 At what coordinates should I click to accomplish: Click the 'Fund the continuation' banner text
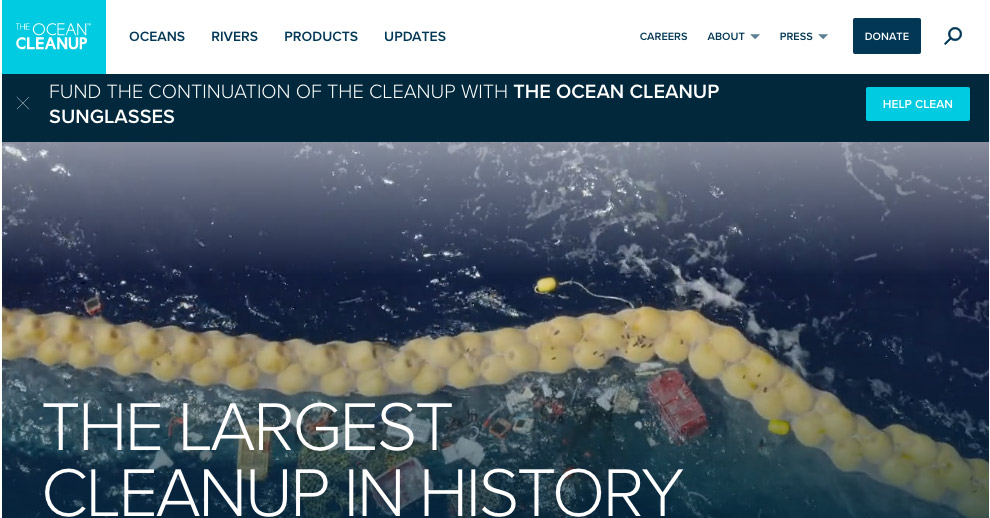click(278, 92)
